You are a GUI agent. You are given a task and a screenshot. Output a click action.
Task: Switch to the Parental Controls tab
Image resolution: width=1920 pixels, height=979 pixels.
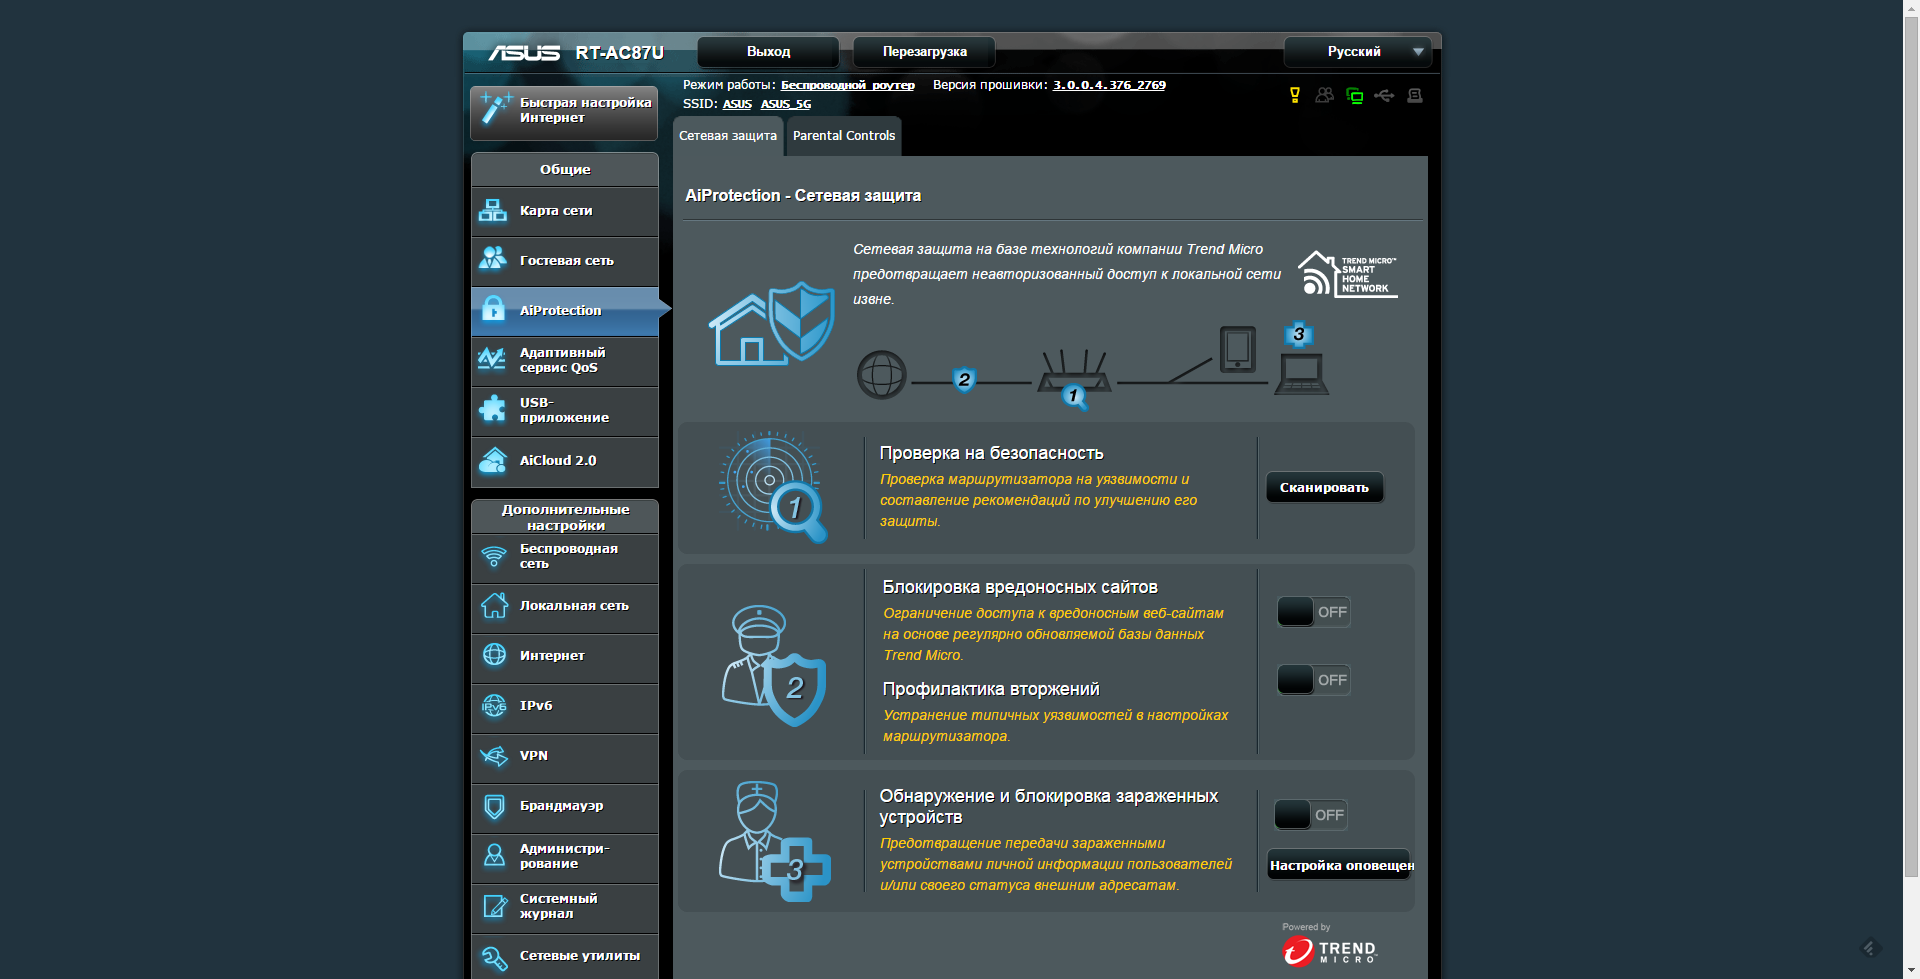(844, 136)
